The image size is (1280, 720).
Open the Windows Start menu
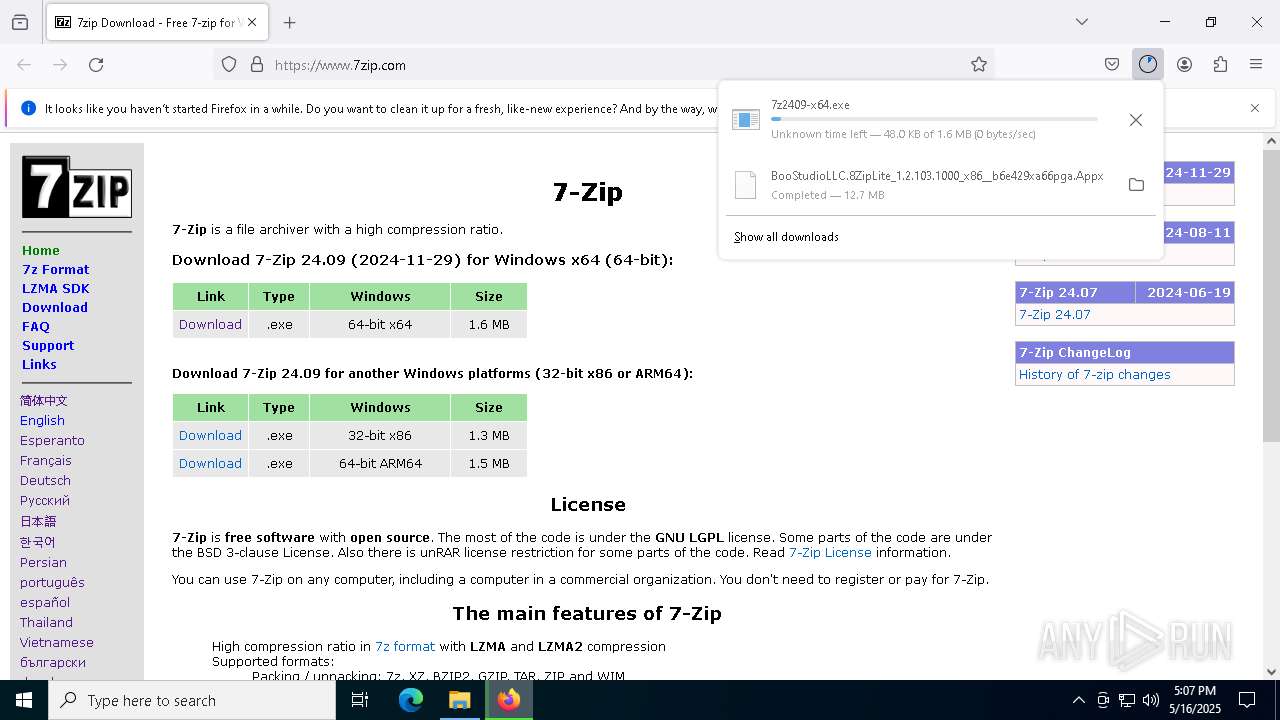pyautogui.click(x=24, y=700)
